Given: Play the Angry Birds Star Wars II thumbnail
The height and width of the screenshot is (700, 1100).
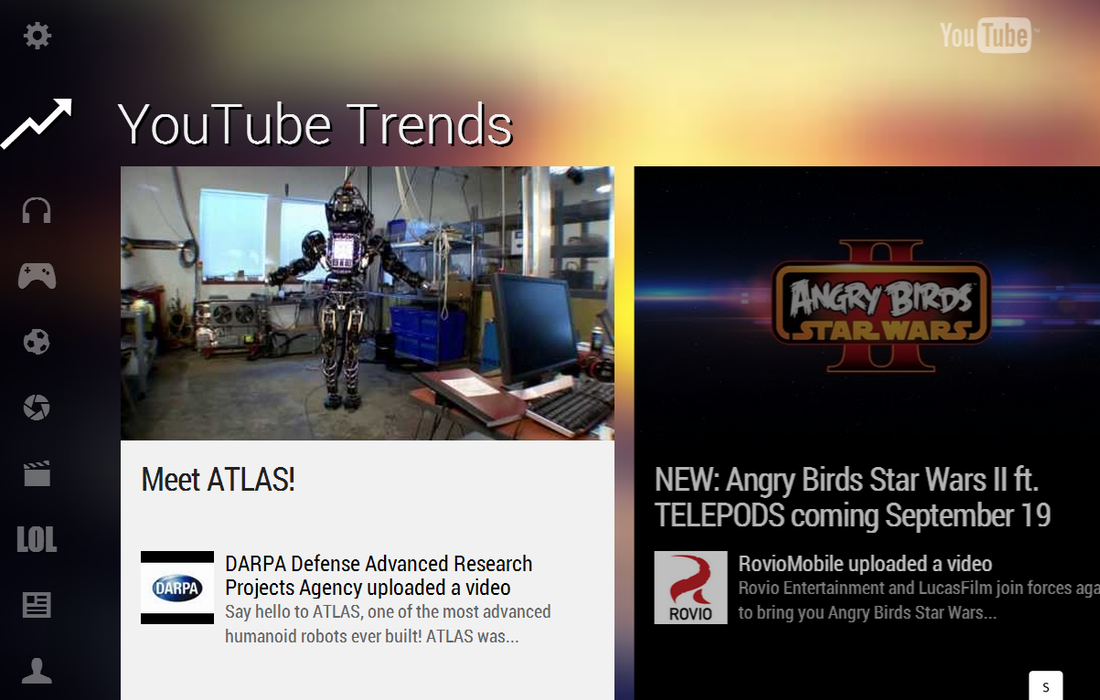Looking at the screenshot, I should coord(867,303).
